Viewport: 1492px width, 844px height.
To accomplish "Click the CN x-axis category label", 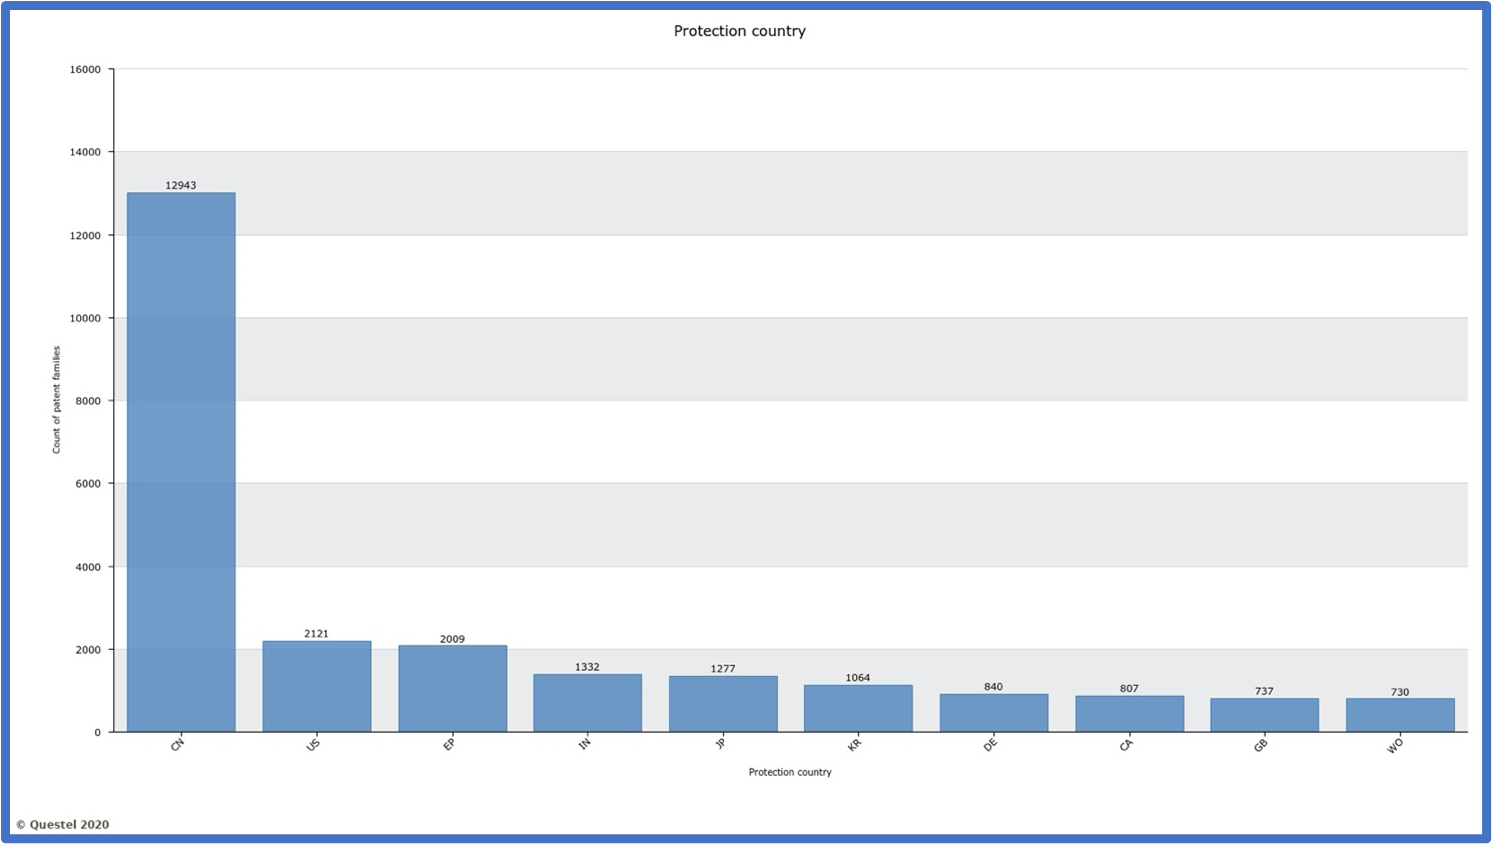I will [x=178, y=745].
